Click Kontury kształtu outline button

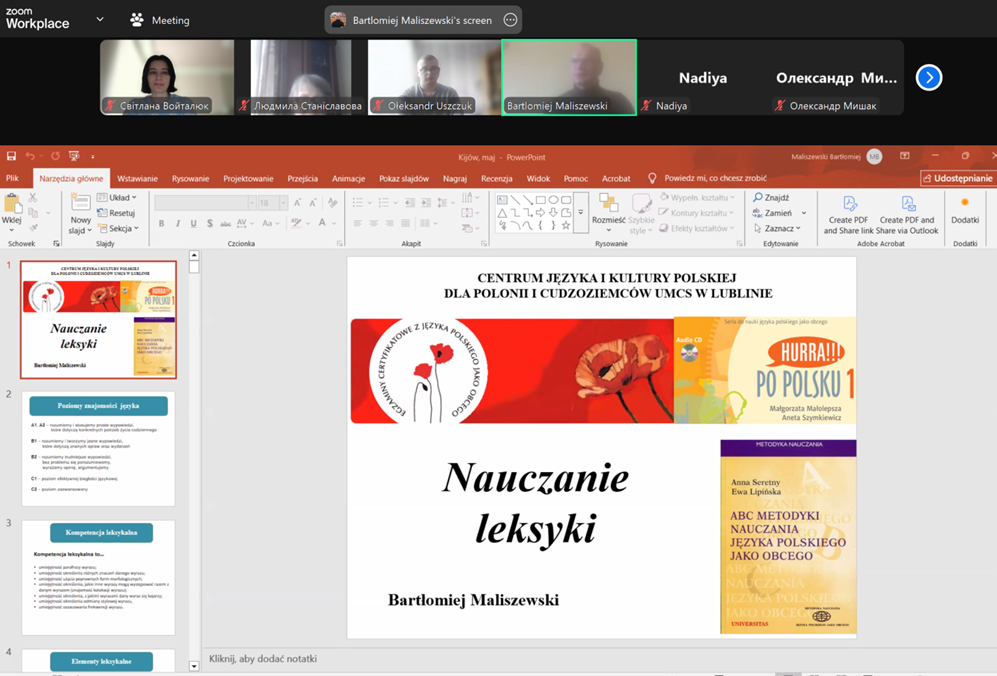697,213
